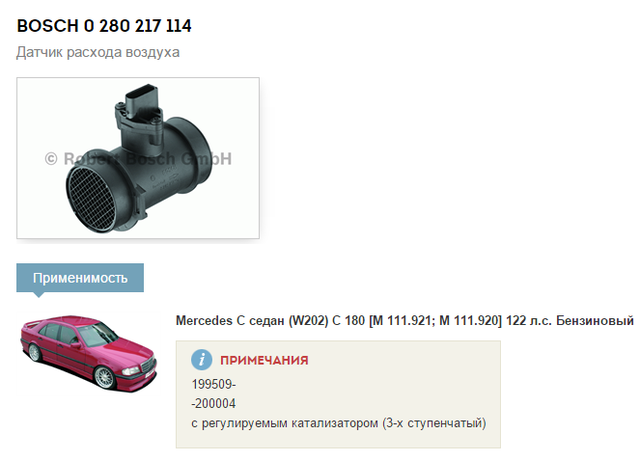Click the Бензиновый fuel type text

[595, 321]
